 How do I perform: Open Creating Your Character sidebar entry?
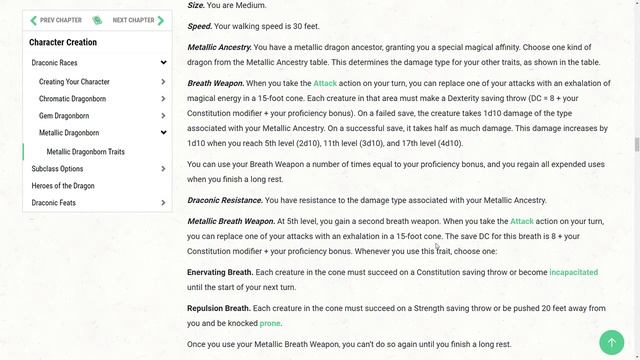(x=74, y=82)
